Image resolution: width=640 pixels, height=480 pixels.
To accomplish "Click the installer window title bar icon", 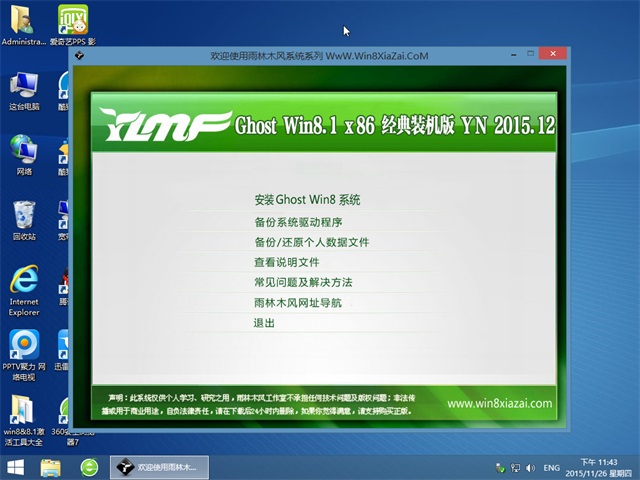I will pyautogui.click(x=80, y=56).
